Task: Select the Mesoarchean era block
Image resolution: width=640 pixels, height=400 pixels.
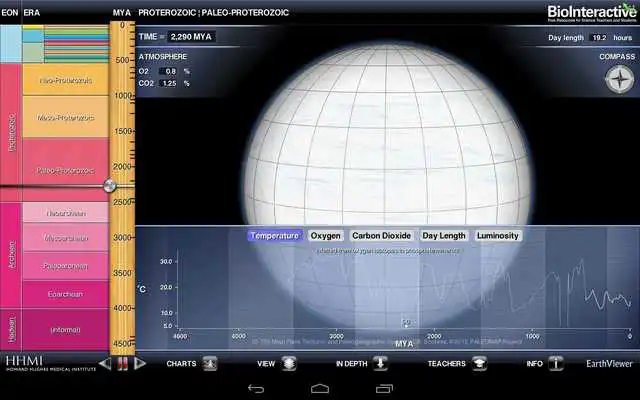Action: tap(65, 238)
